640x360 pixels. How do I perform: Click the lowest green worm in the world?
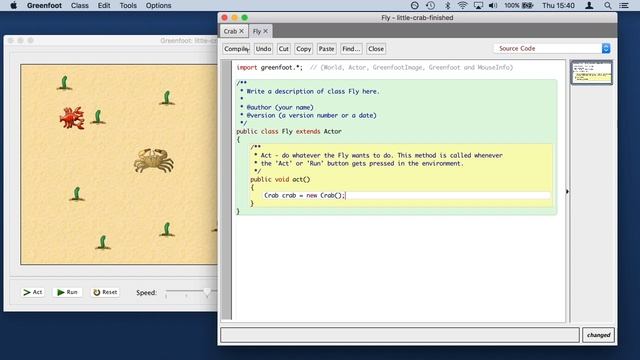103,242
